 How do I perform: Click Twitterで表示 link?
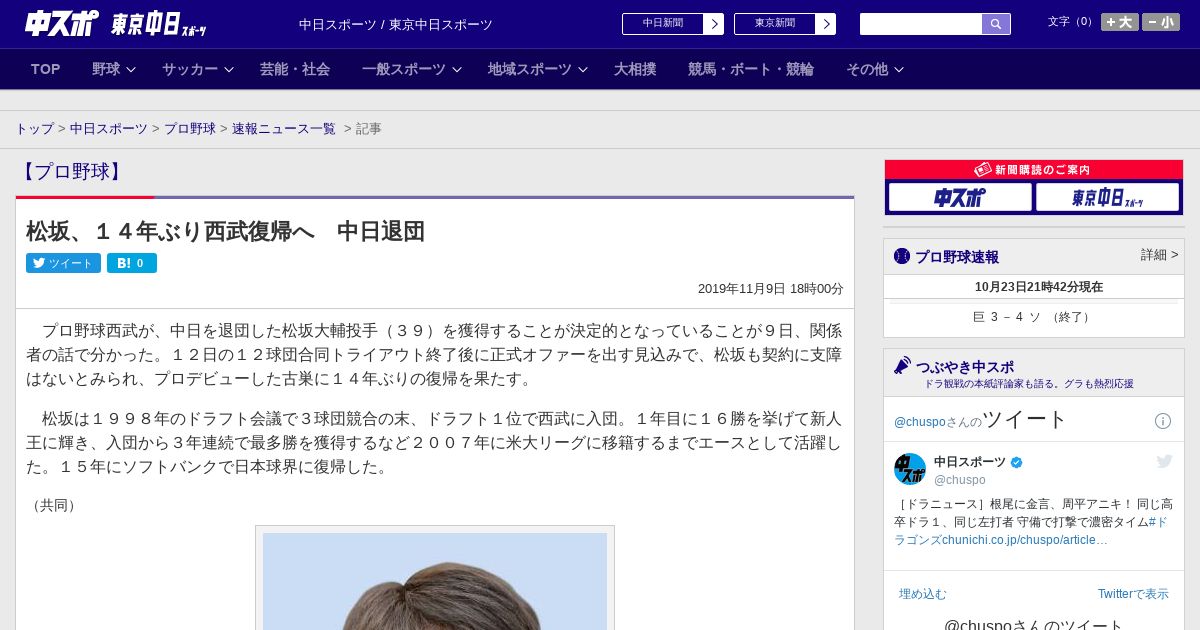[1133, 594]
